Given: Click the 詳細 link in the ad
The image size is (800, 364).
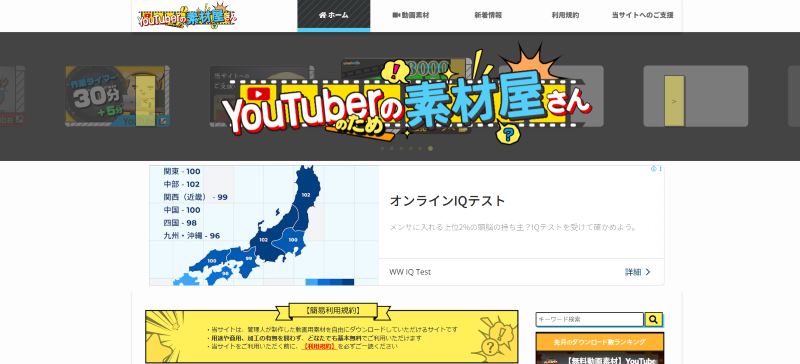Looking at the screenshot, I should (638, 272).
